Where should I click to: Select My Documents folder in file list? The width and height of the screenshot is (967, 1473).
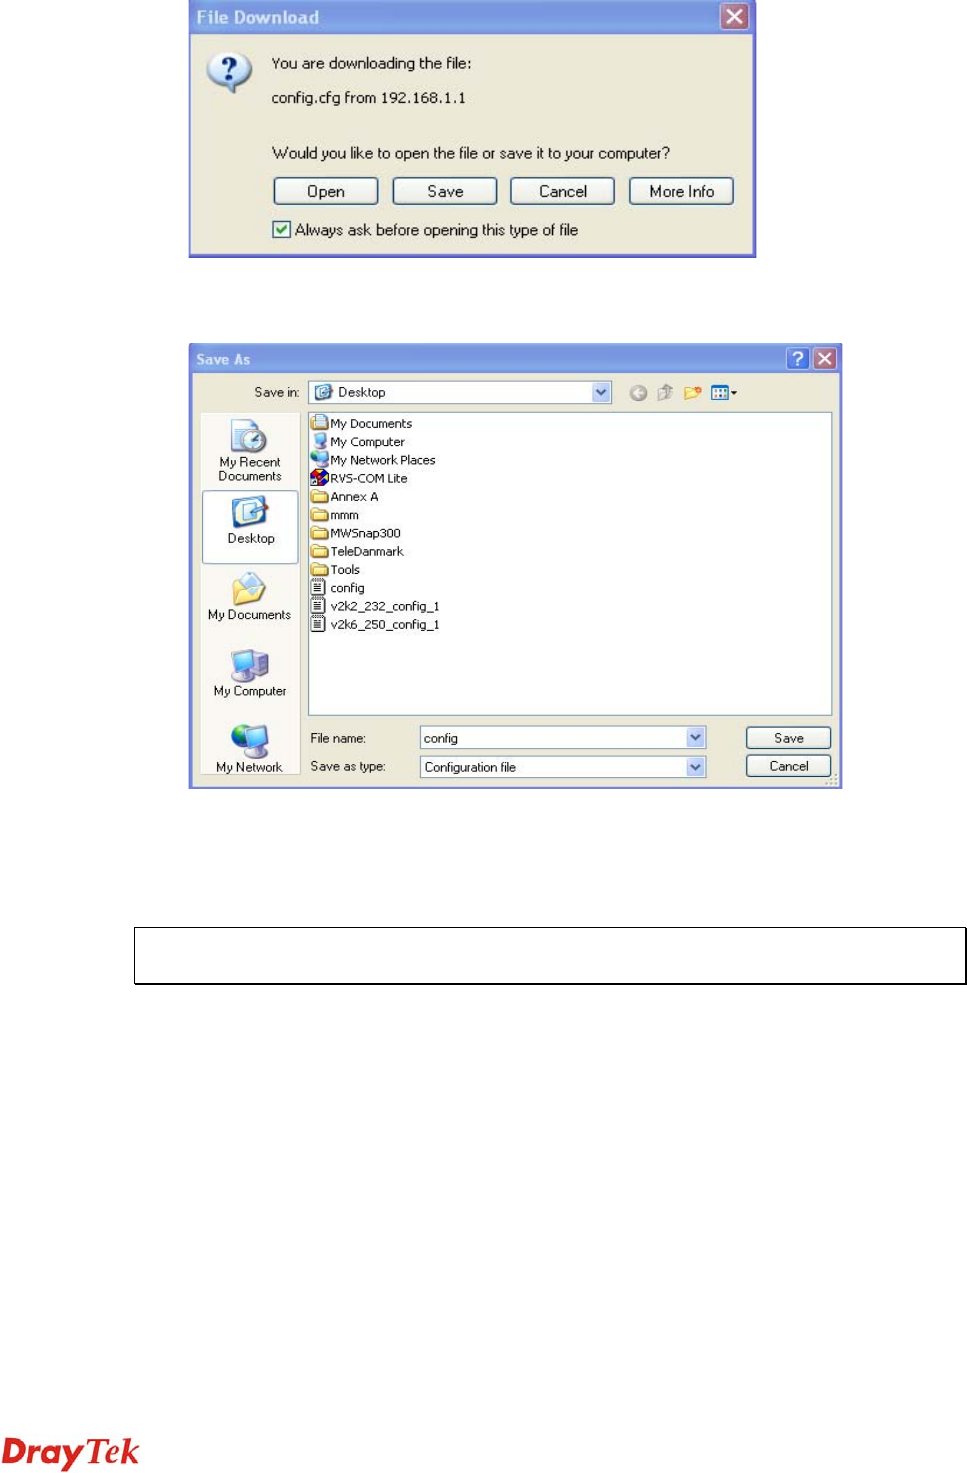[362, 424]
